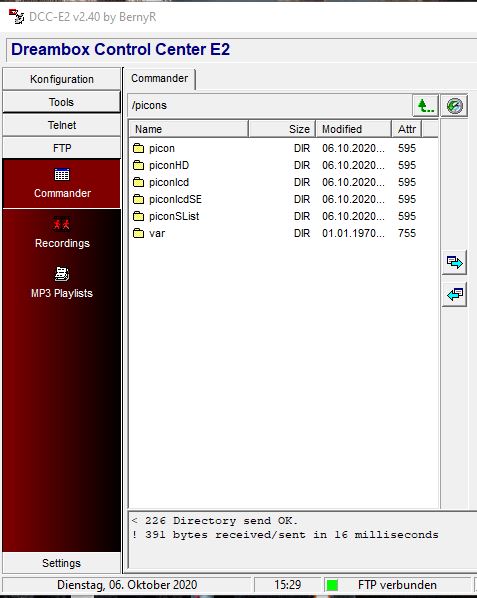The width and height of the screenshot is (477, 598).
Task: Click the /picons path field
Action: click(x=270, y=105)
